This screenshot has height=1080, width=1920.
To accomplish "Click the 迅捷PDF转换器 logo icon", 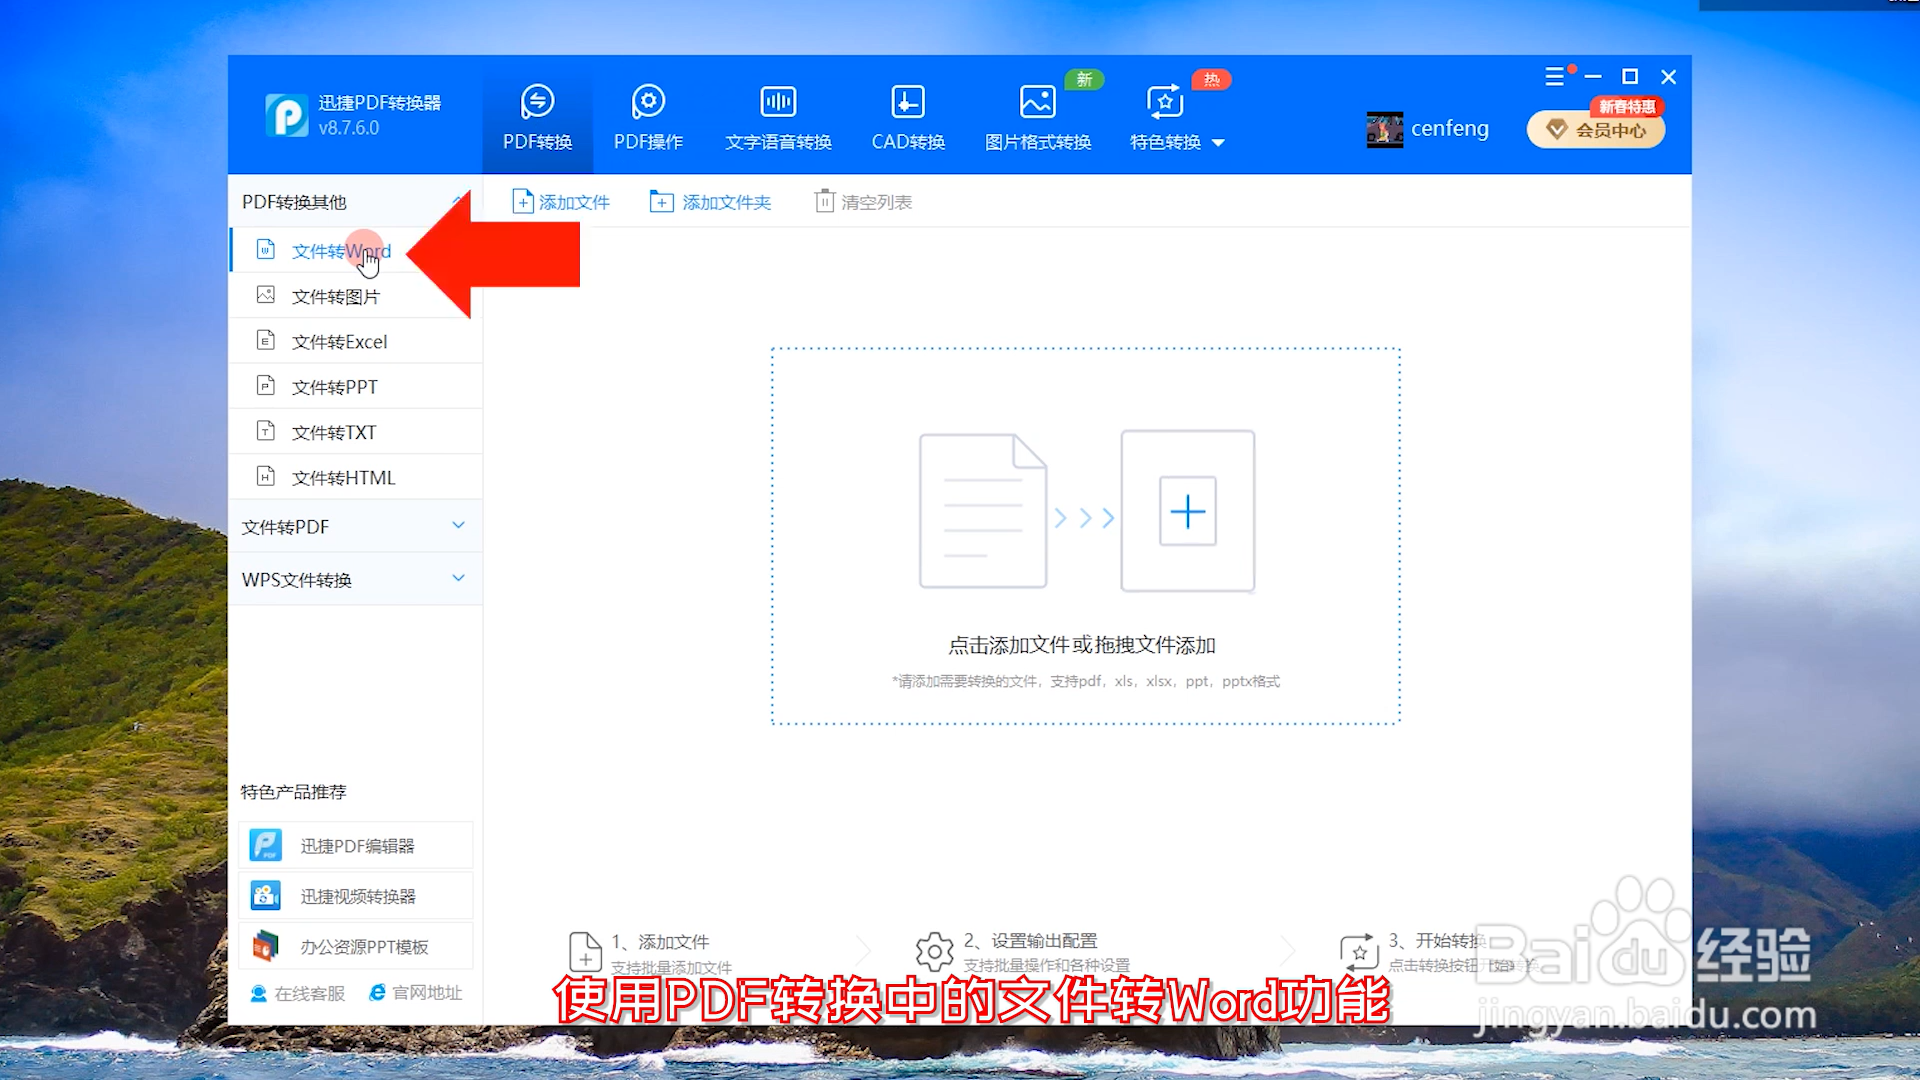I will tap(287, 115).
